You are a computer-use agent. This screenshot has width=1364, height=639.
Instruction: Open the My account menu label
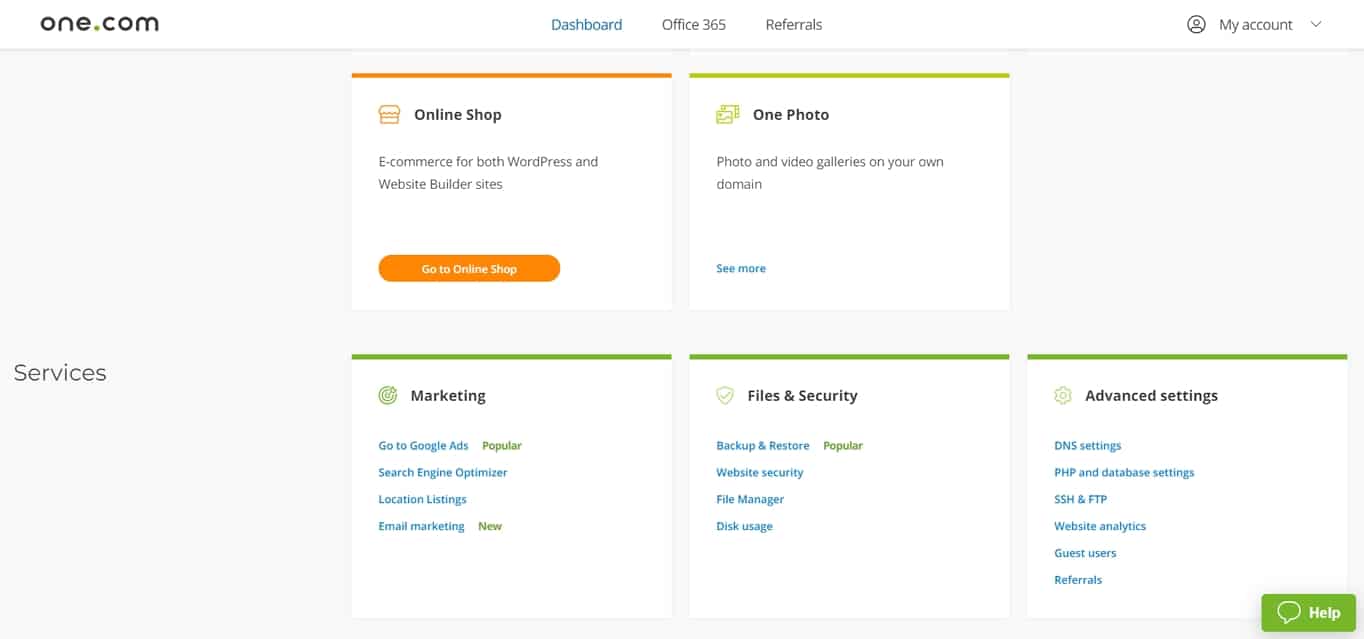(x=1256, y=25)
